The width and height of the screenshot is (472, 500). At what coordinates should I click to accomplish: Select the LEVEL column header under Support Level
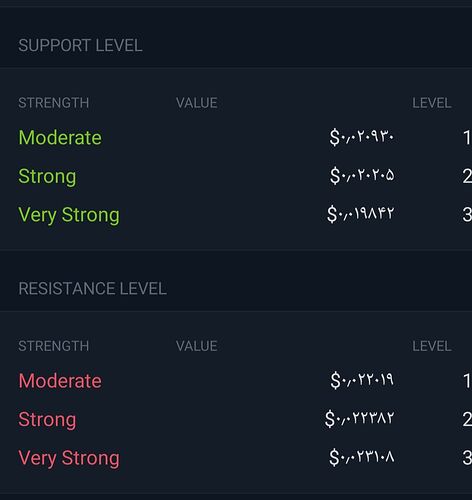pos(432,103)
